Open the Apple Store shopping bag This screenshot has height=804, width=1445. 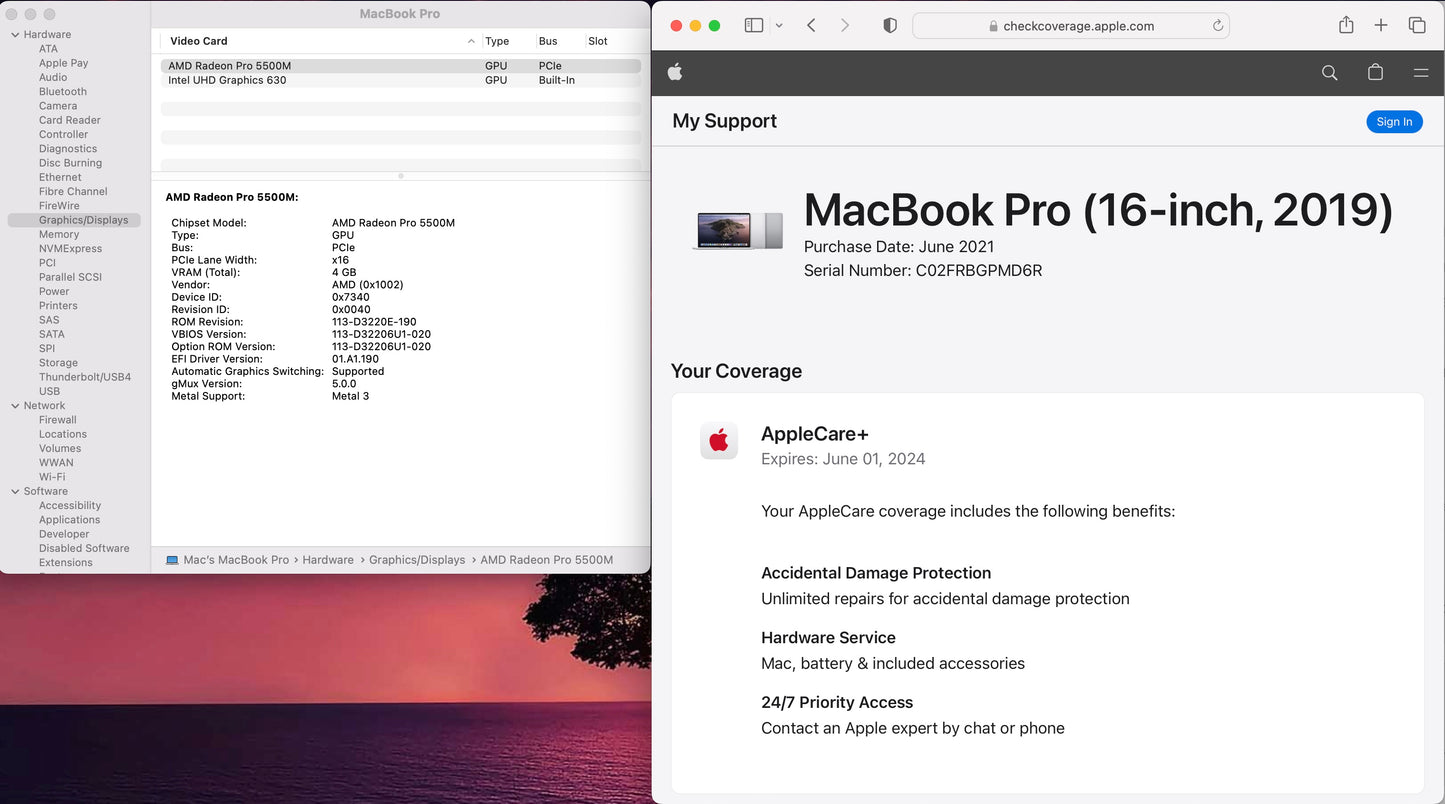[1375, 72]
